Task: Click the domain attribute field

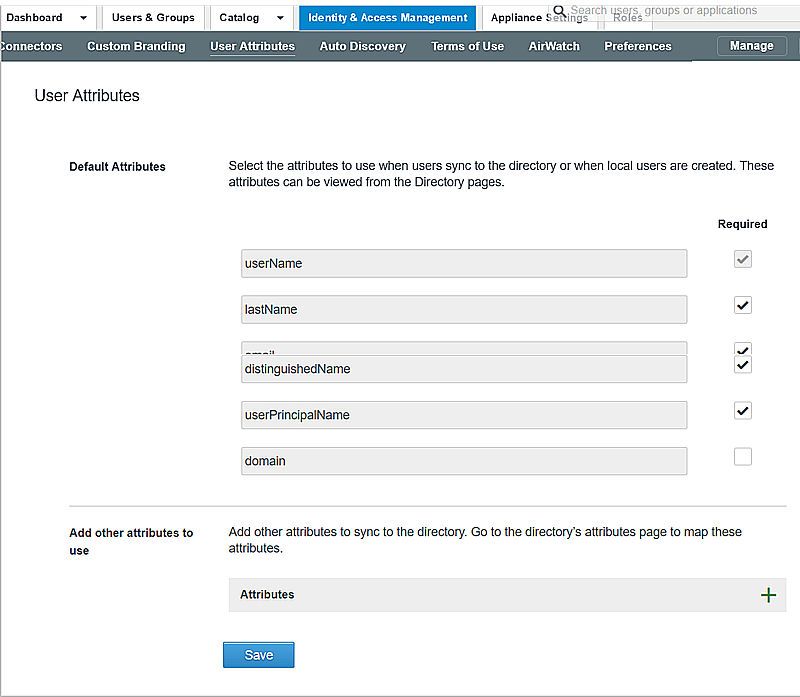Action: click(x=464, y=461)
